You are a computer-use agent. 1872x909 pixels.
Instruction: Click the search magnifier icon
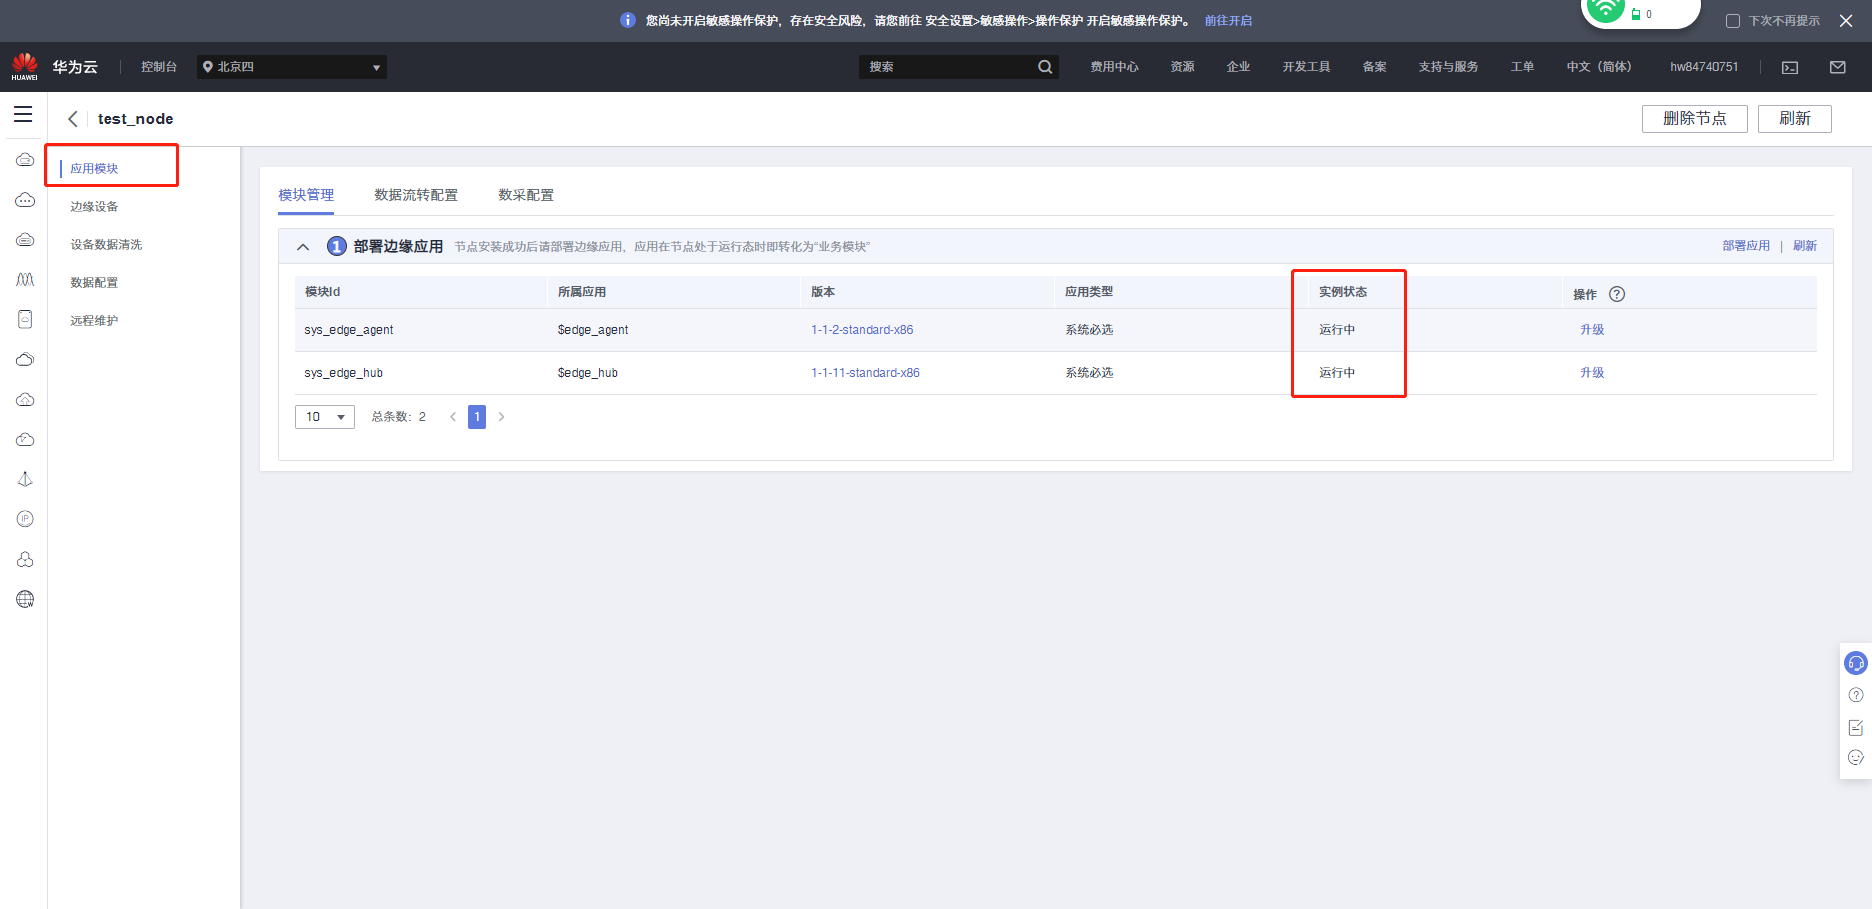[1045, 67]
